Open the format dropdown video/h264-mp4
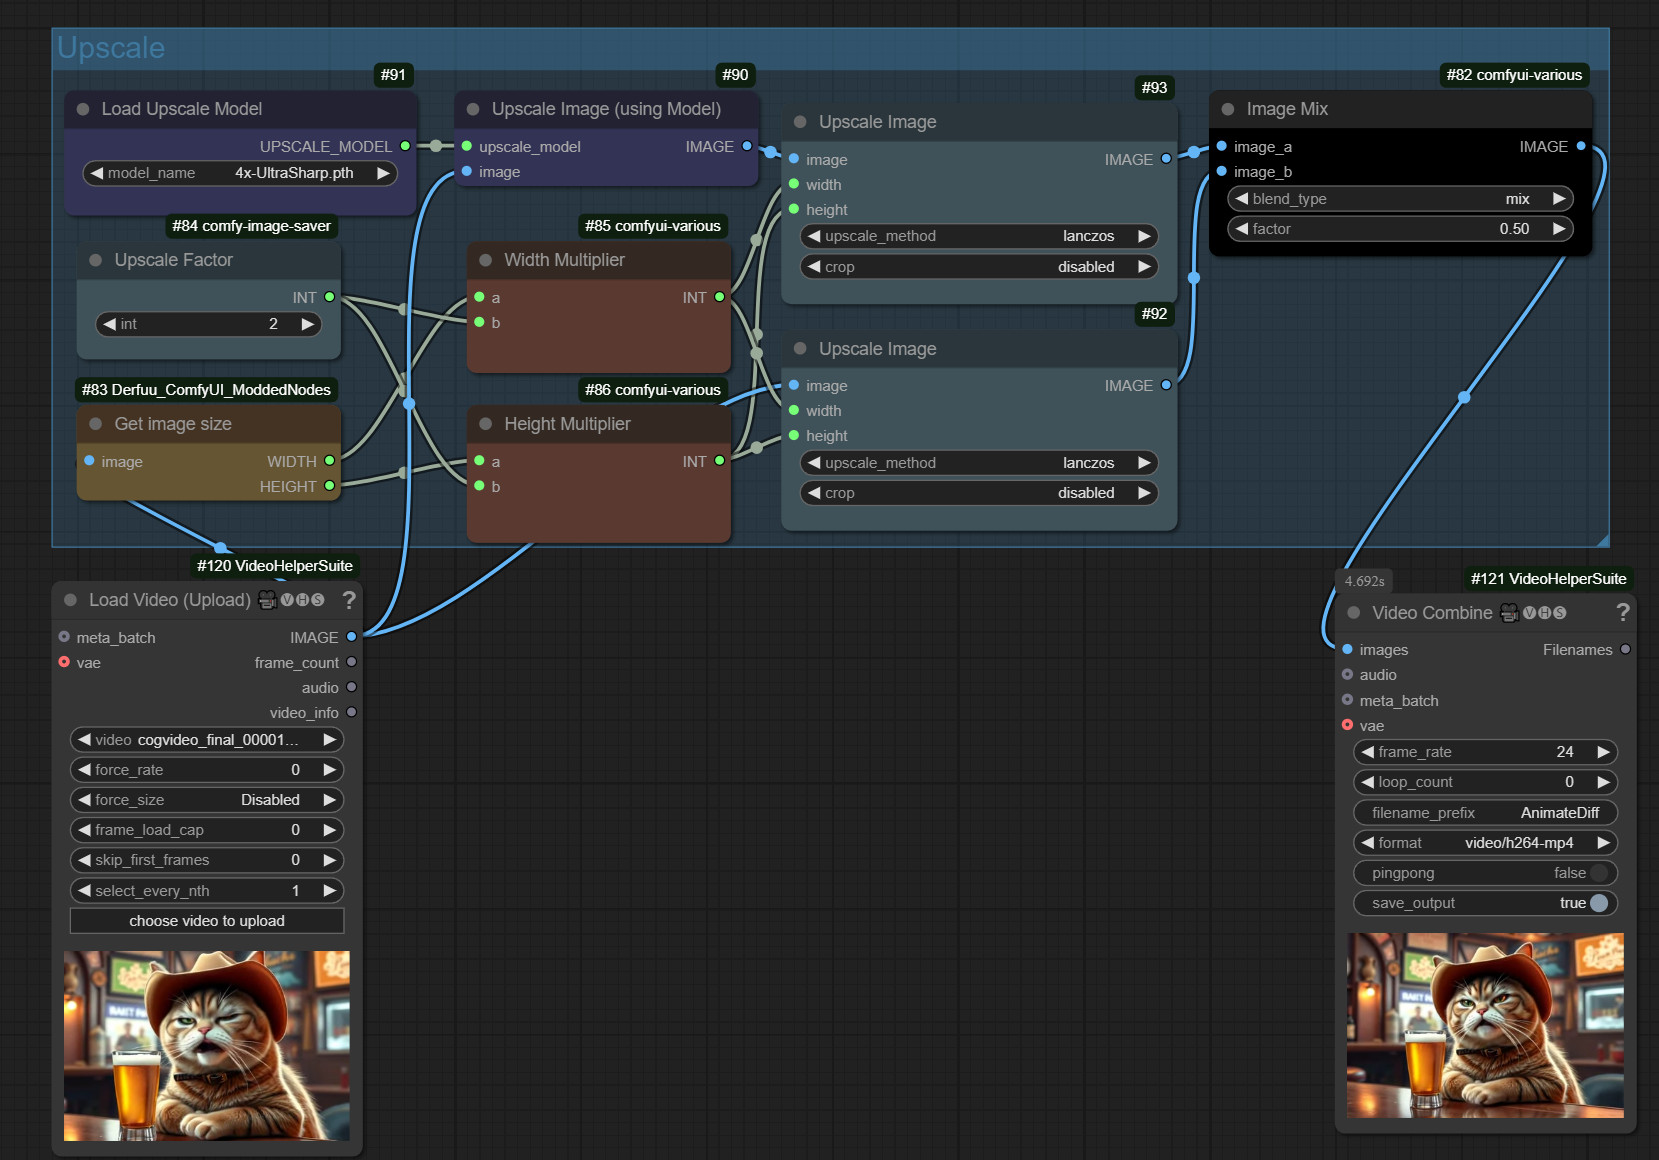 tap(1485, 843)
